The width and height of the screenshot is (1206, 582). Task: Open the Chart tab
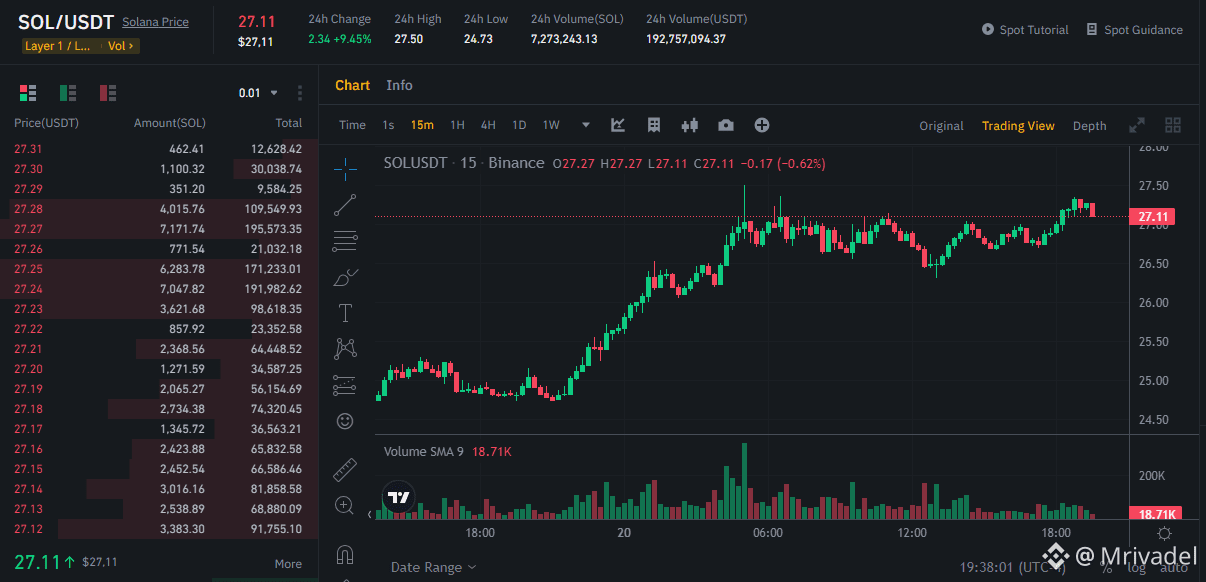tap(352, 85)
